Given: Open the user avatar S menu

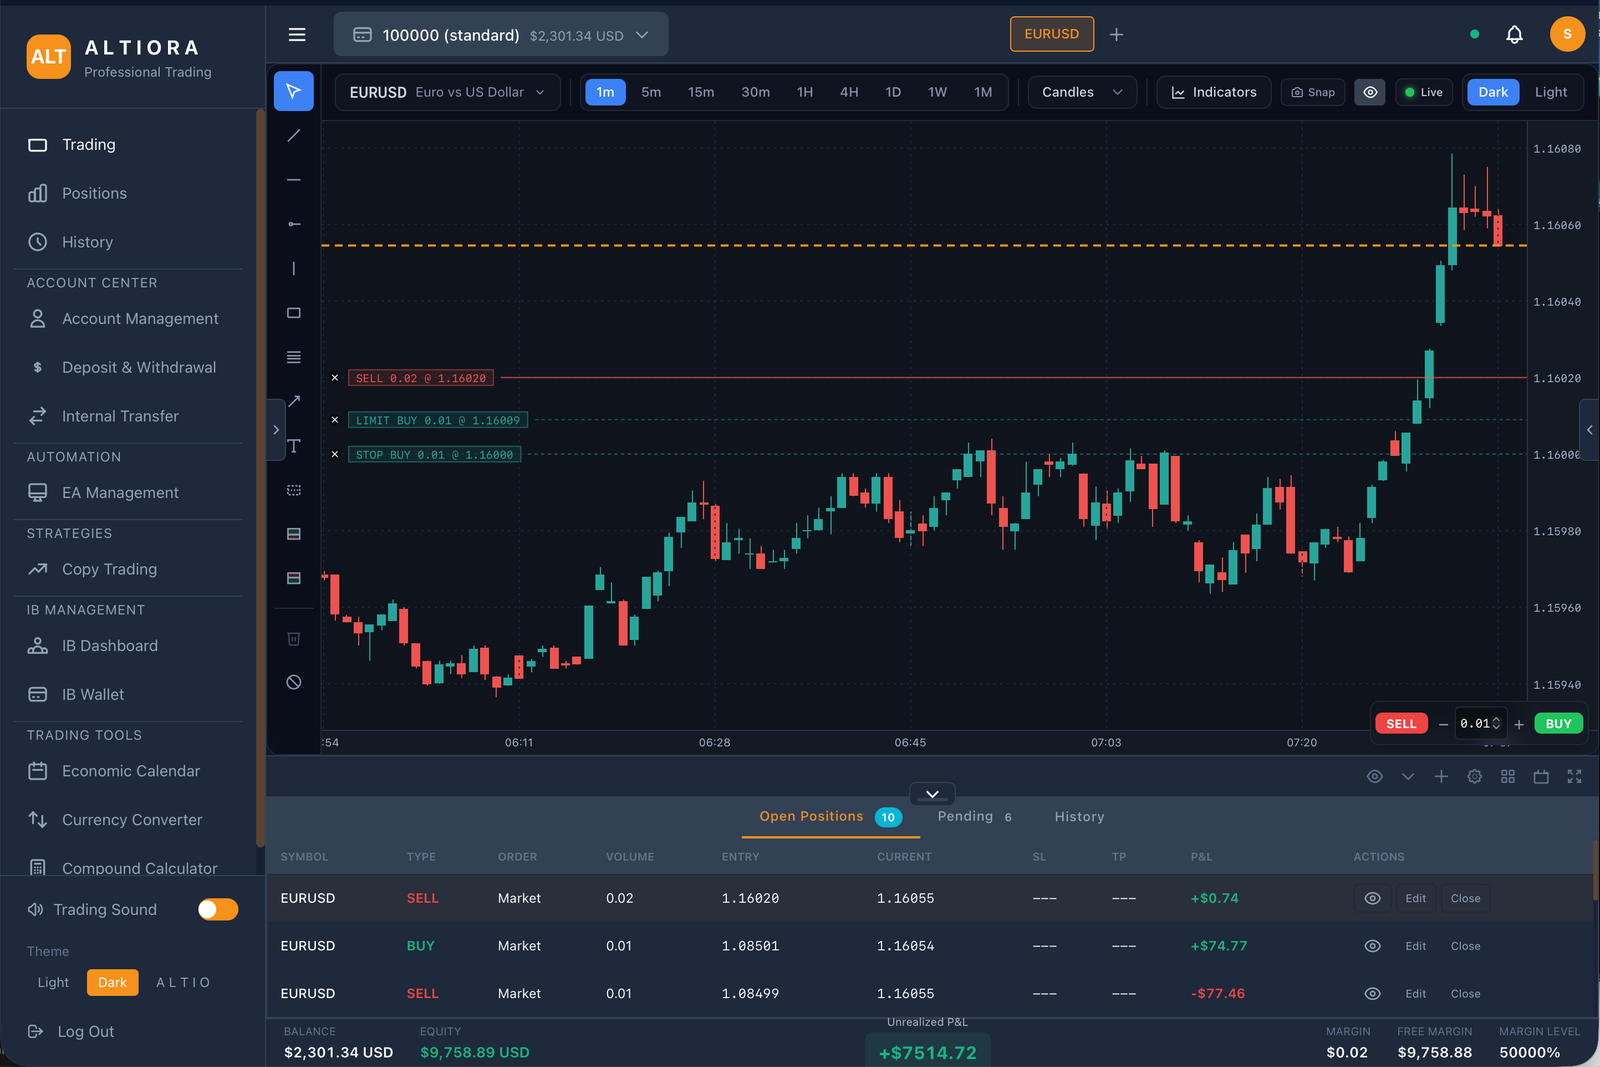Looking at the screenshot, I should pyautogui.click(x=1567, y=34).
